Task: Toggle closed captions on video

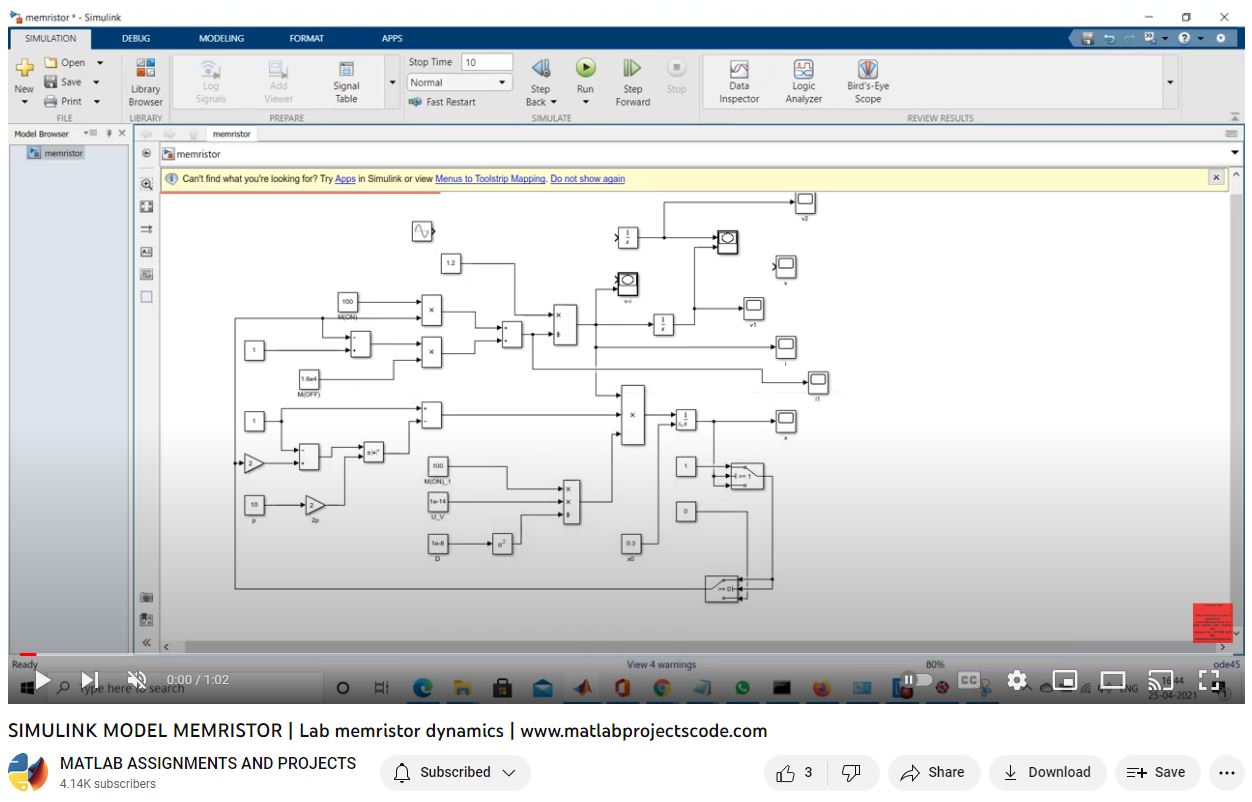Action: 968,680
